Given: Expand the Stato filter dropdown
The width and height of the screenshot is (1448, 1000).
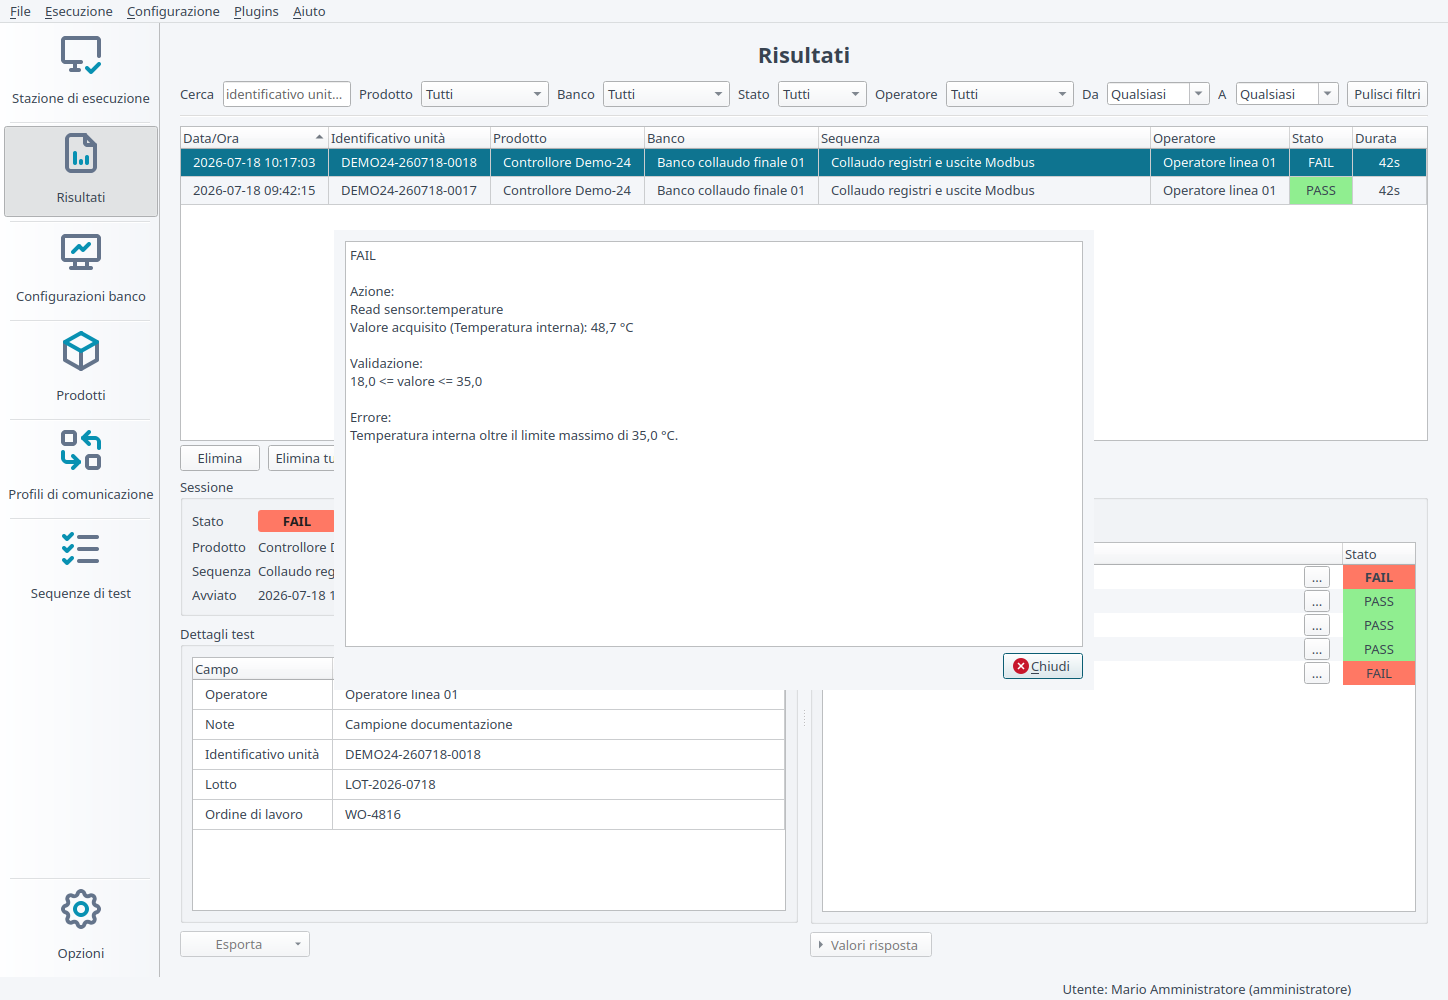Looking at the screenshot, I should [822, 94].
